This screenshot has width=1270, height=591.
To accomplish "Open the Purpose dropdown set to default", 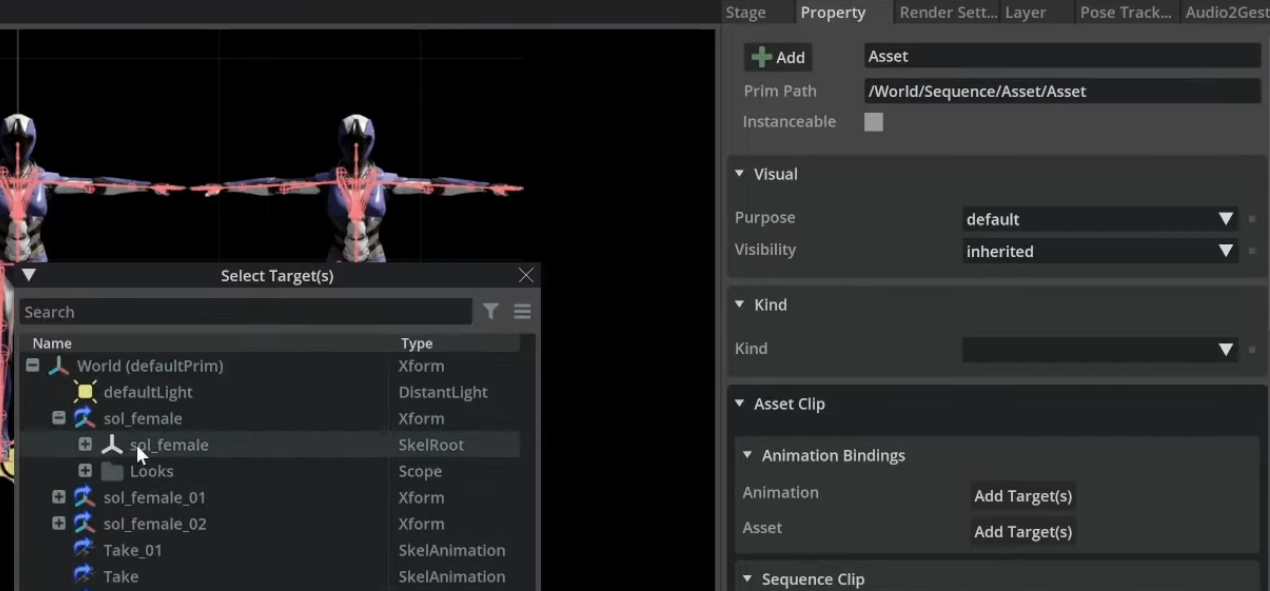I will click(x=1100, y=218).
